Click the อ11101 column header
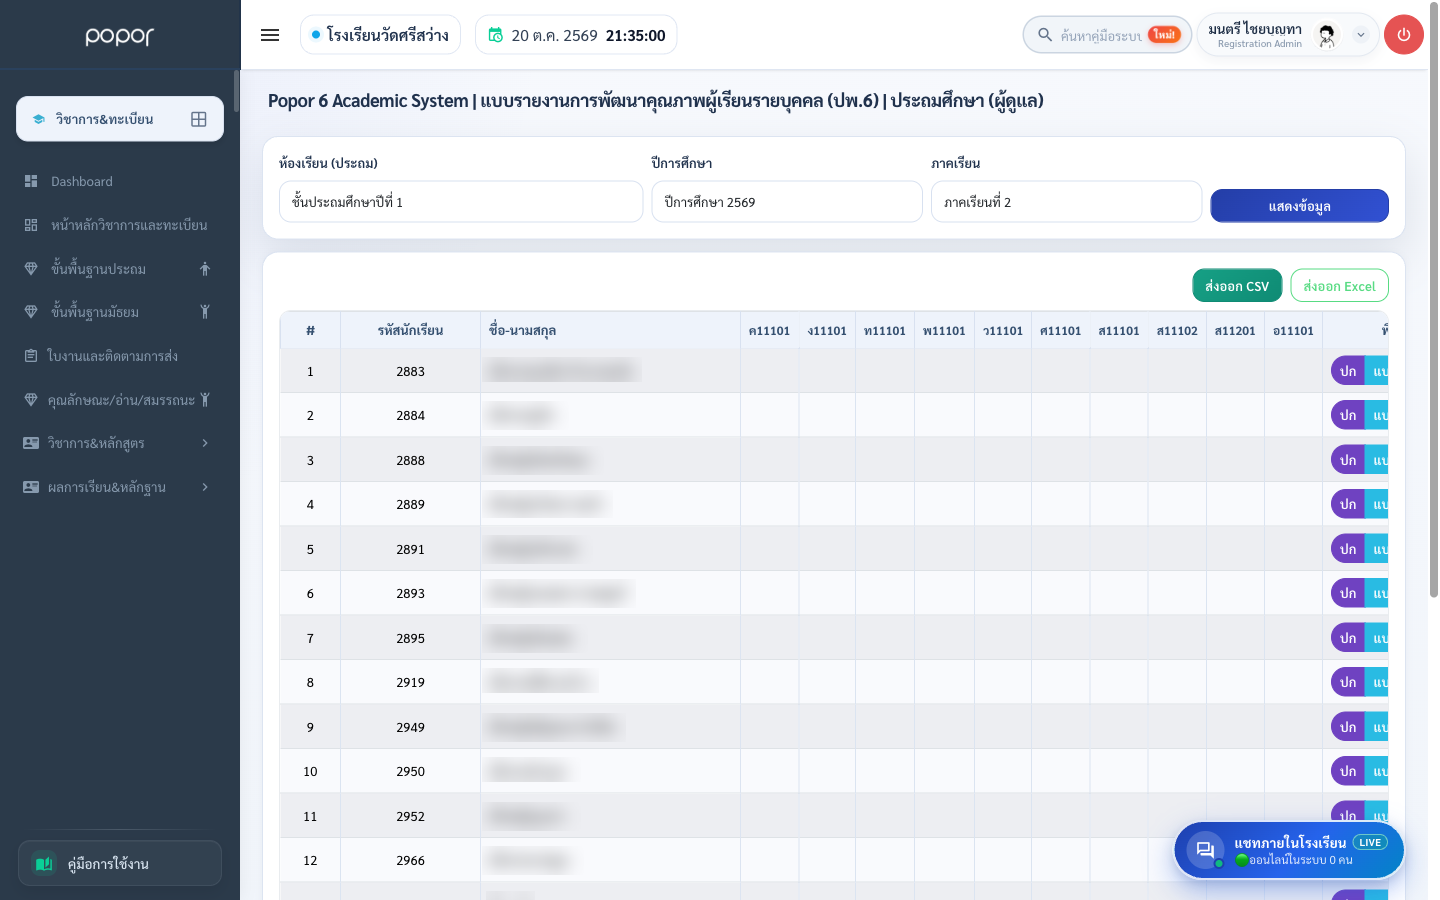 pos(1293,330)
